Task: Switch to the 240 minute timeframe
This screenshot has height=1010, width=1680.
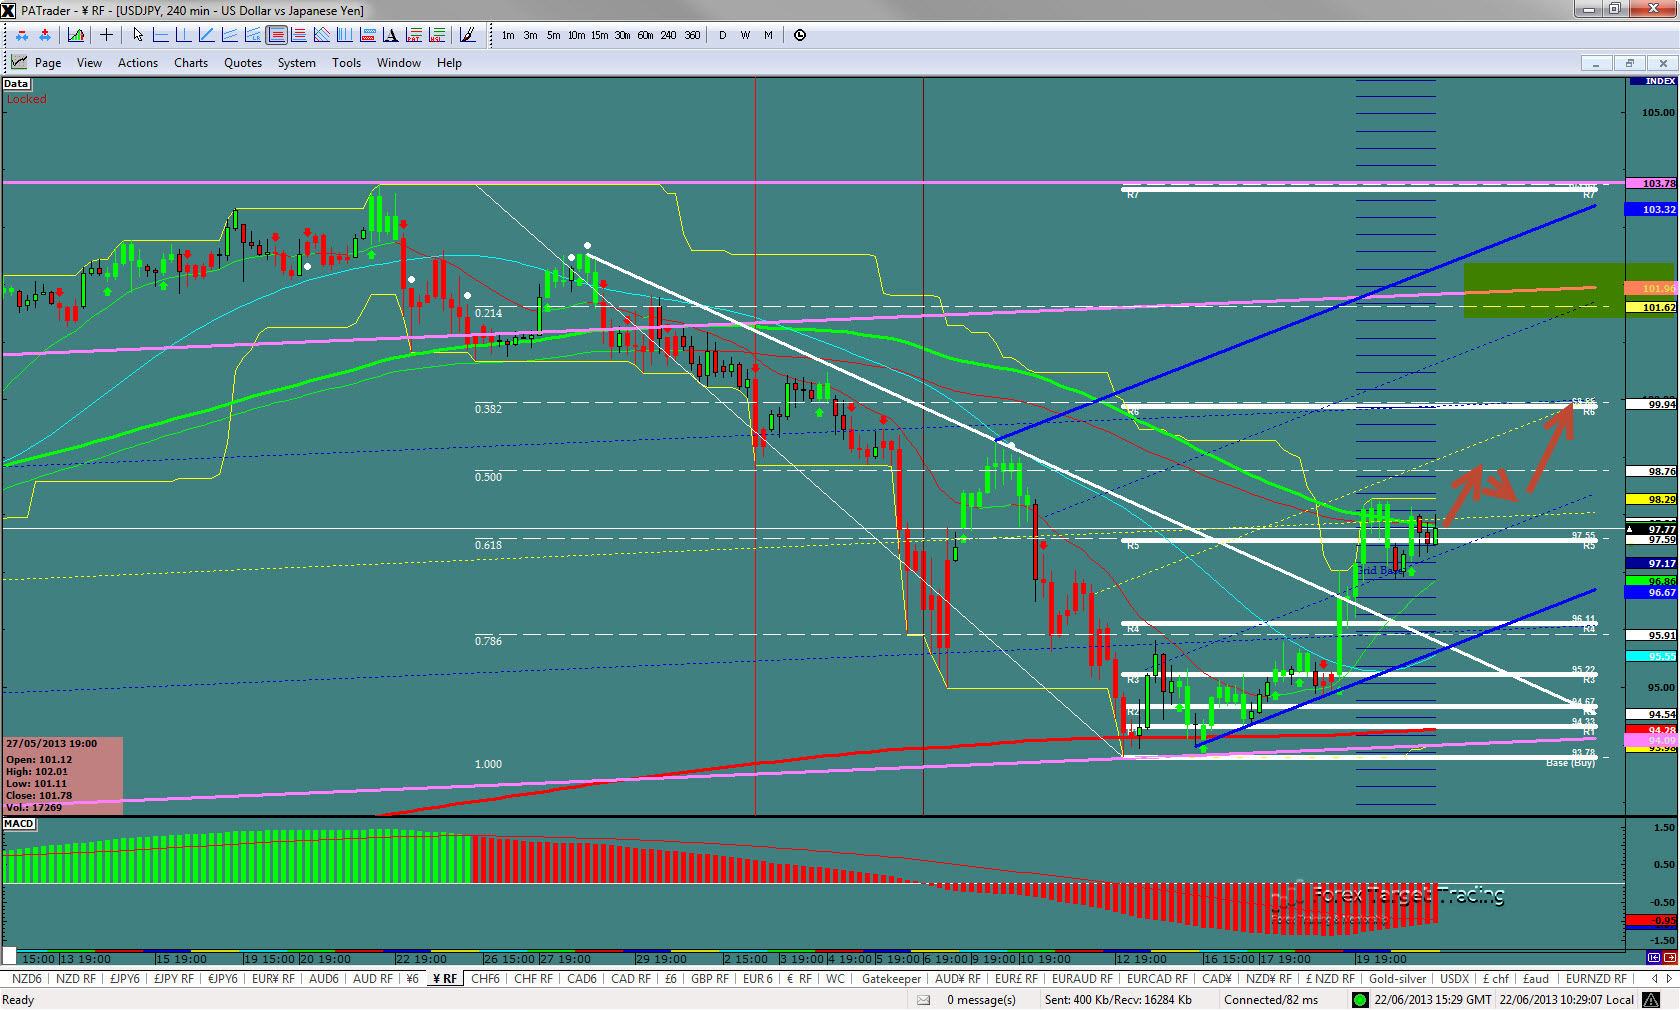Action: (668, 35)
